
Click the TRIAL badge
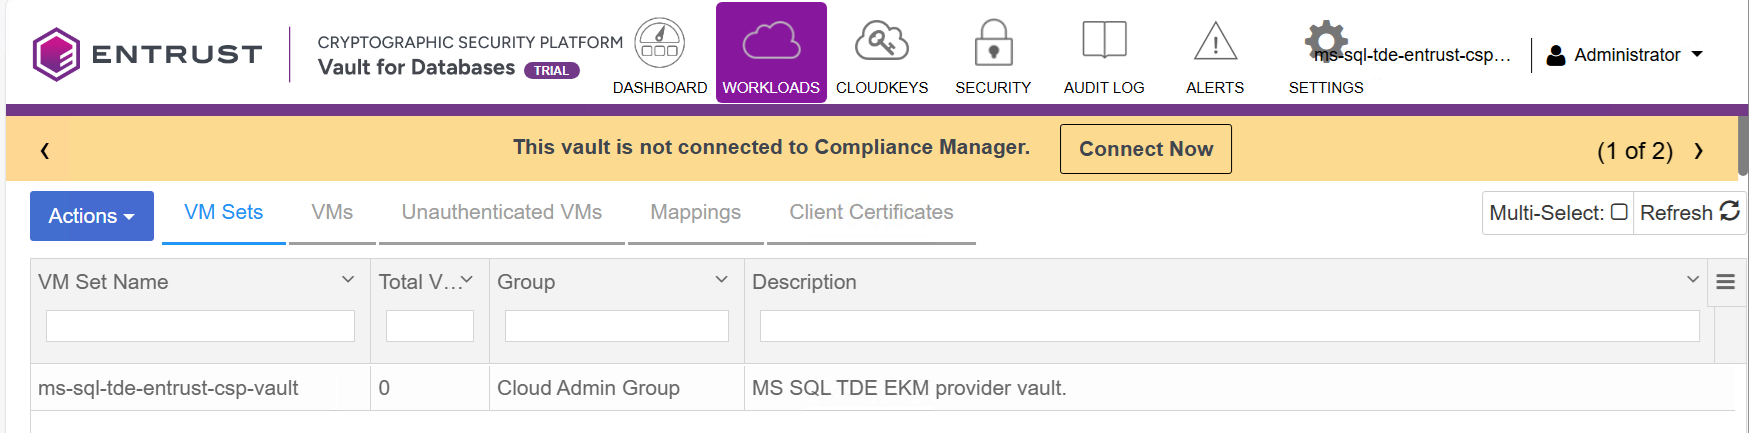pyautogui.click(x=551, y=70)
